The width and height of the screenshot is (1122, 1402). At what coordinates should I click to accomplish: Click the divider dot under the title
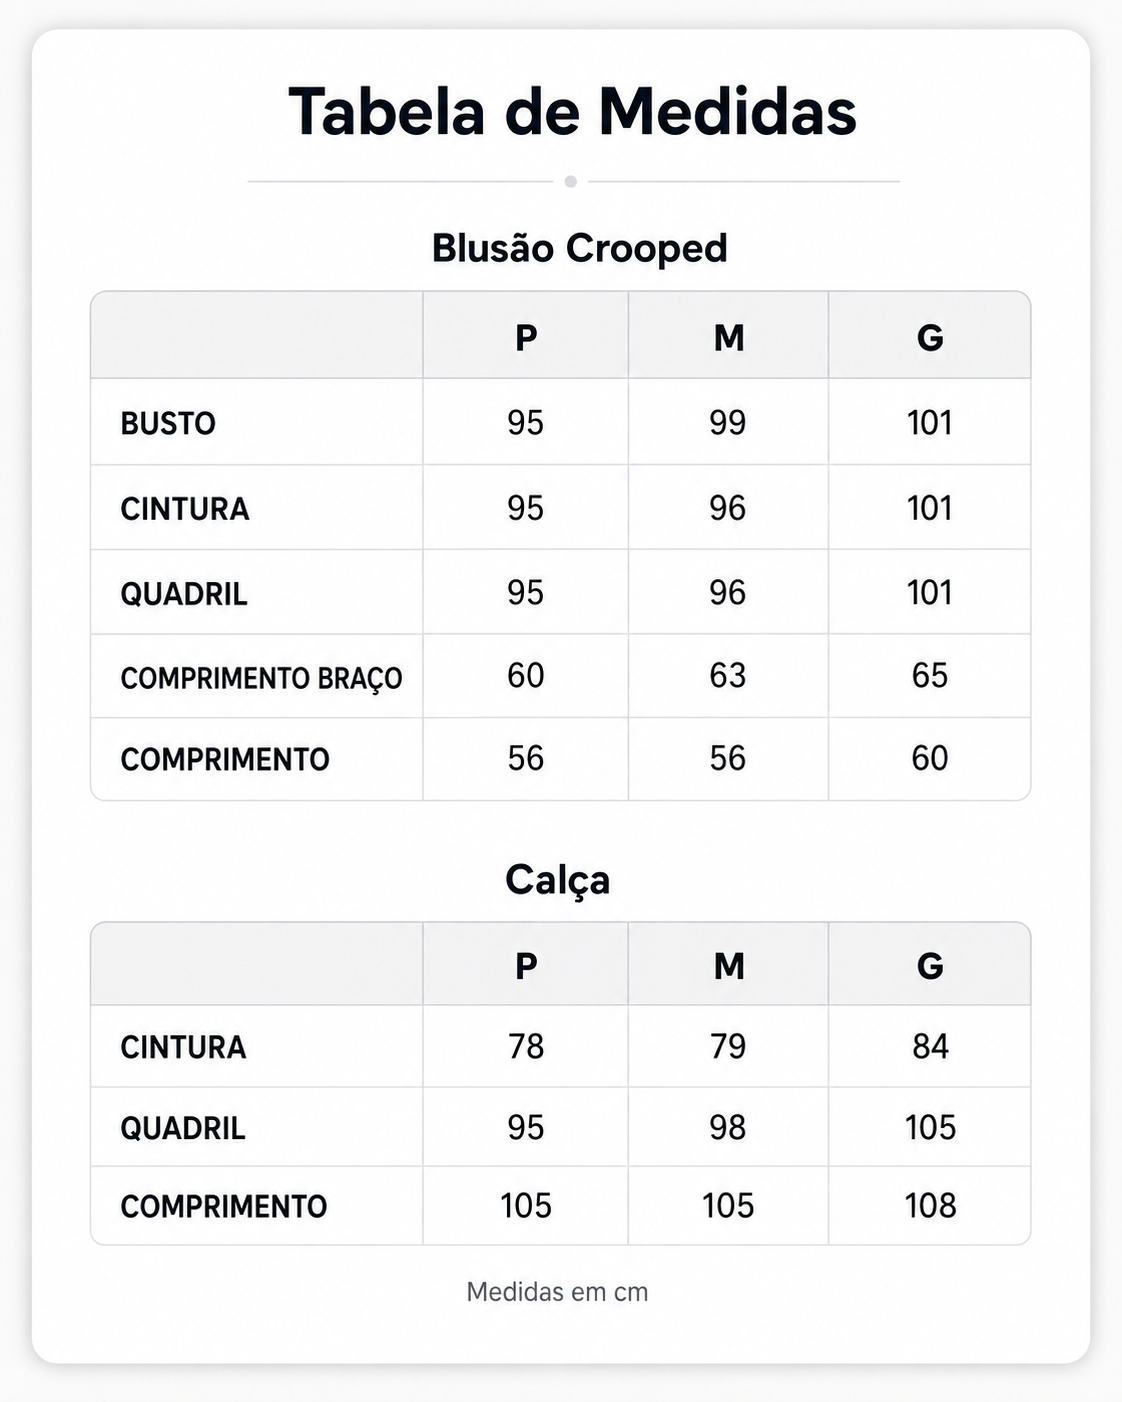570,182
